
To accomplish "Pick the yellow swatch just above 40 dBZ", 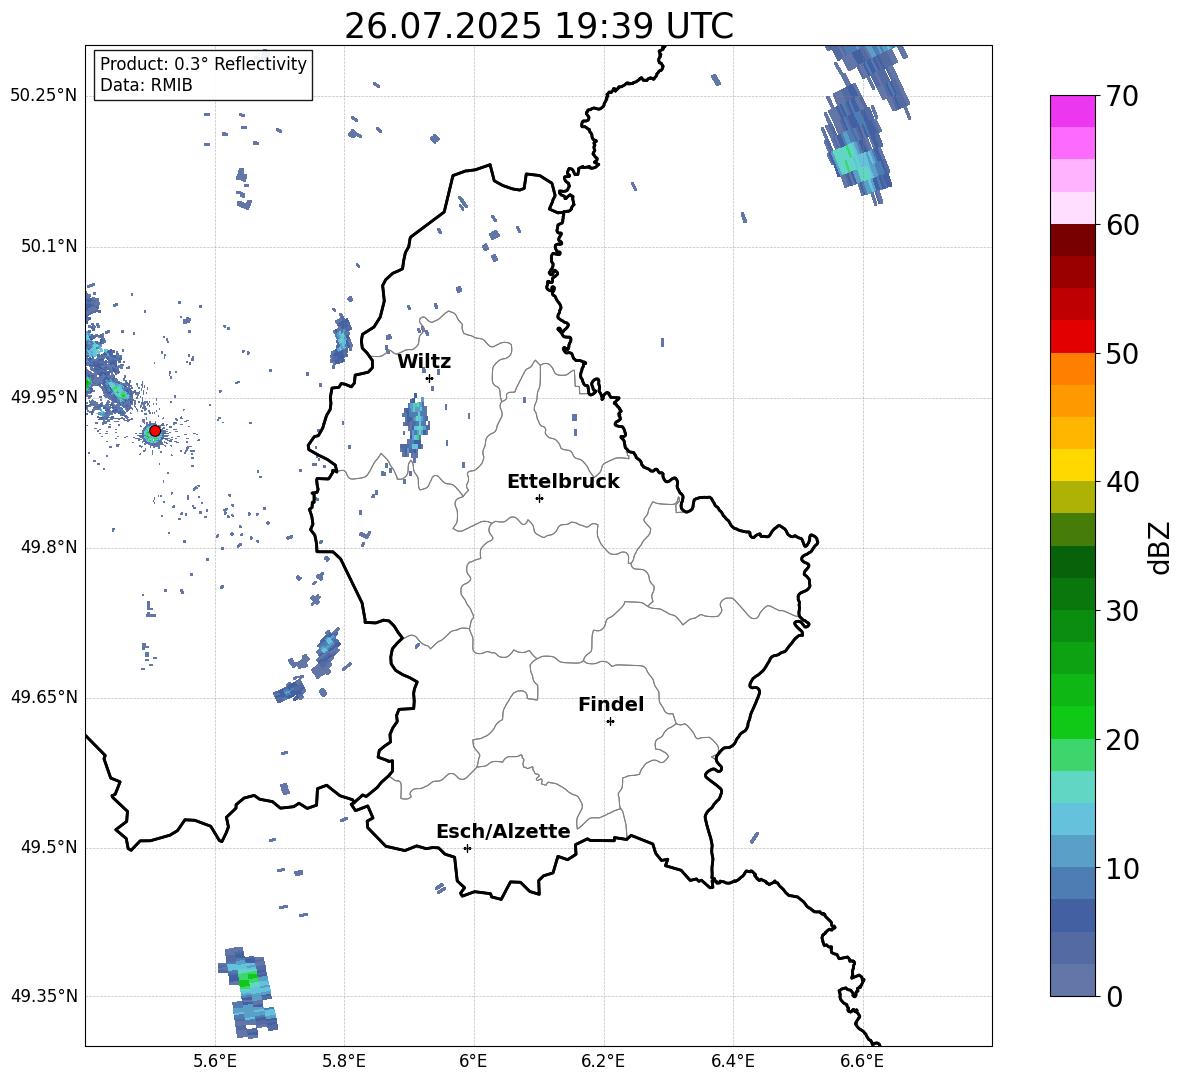I will tap(1072, 465).
